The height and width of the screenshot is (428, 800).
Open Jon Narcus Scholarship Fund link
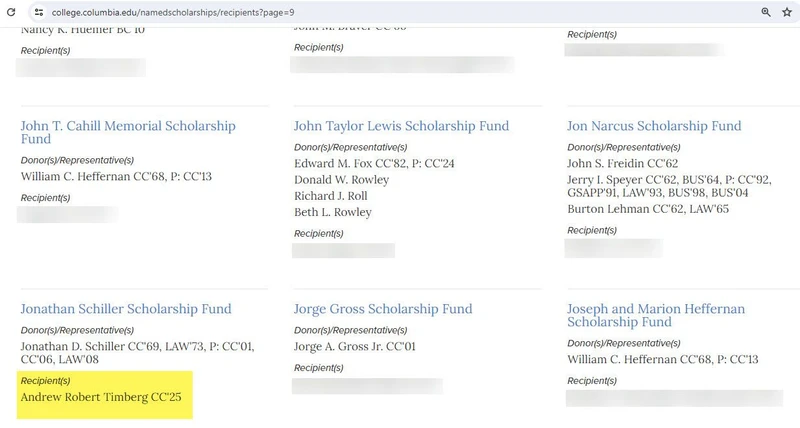pos(654,126)
